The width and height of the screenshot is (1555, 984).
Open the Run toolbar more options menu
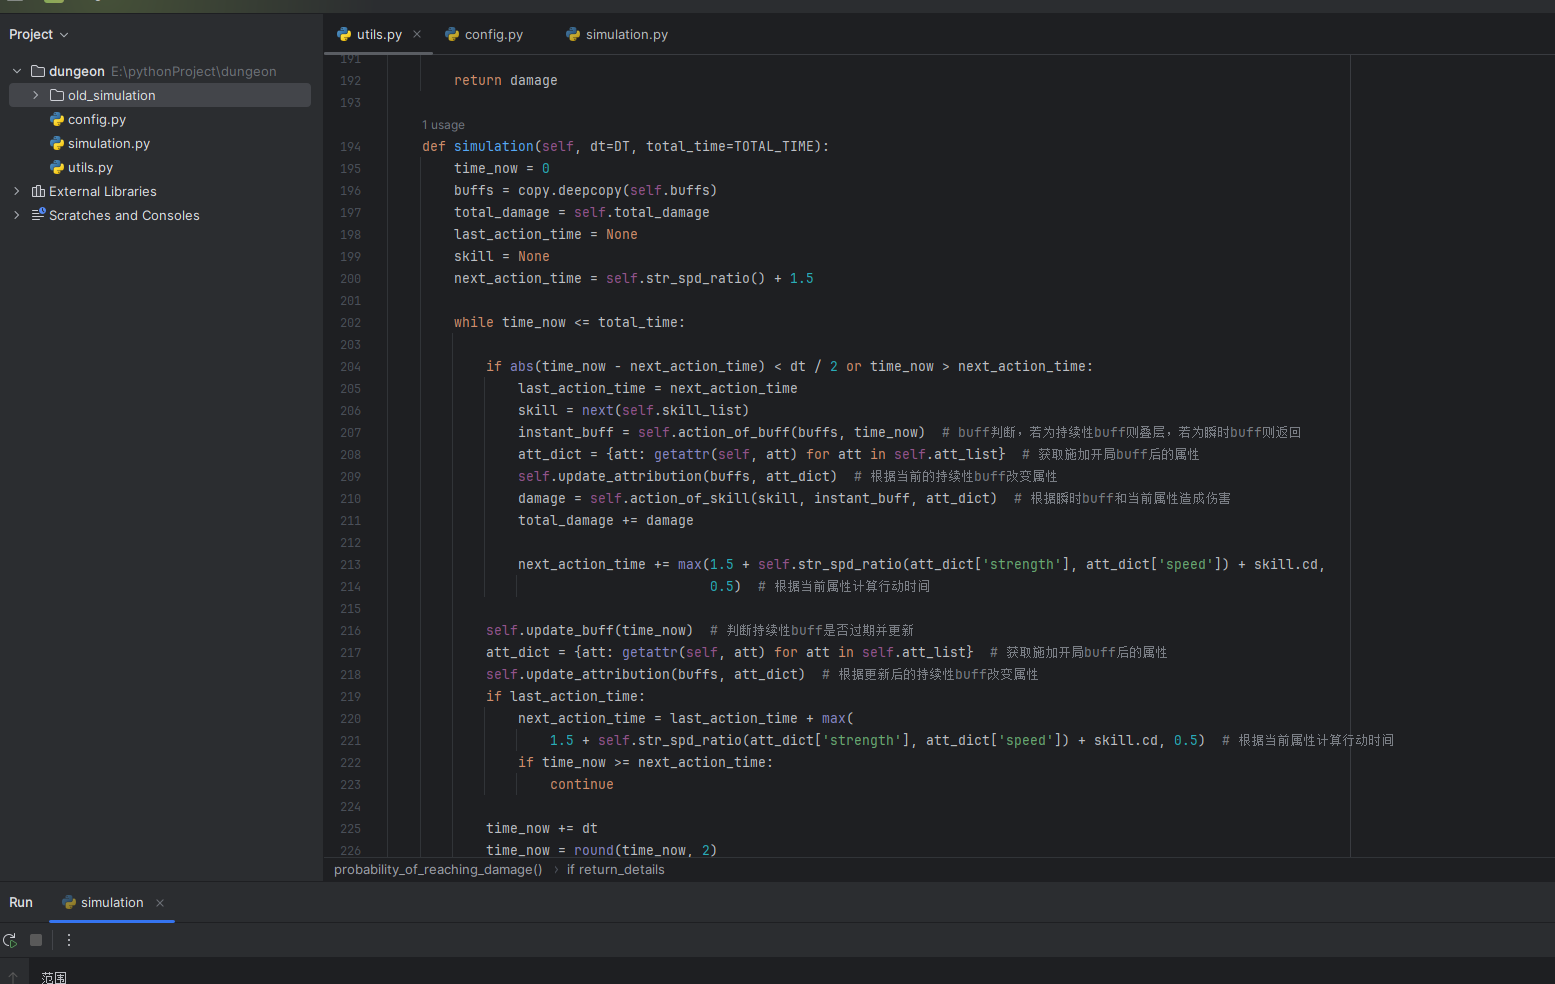pos(69,940)
